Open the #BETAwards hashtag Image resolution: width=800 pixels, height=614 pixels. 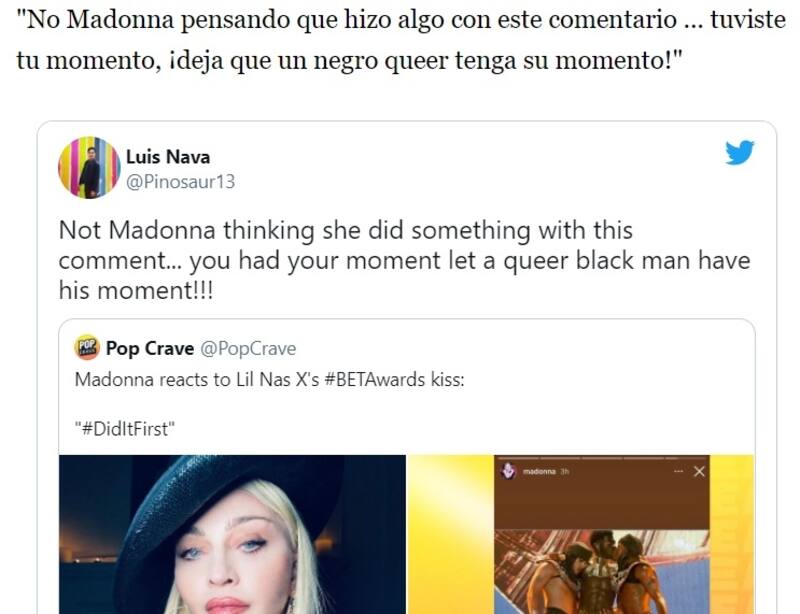pos(374,380)
